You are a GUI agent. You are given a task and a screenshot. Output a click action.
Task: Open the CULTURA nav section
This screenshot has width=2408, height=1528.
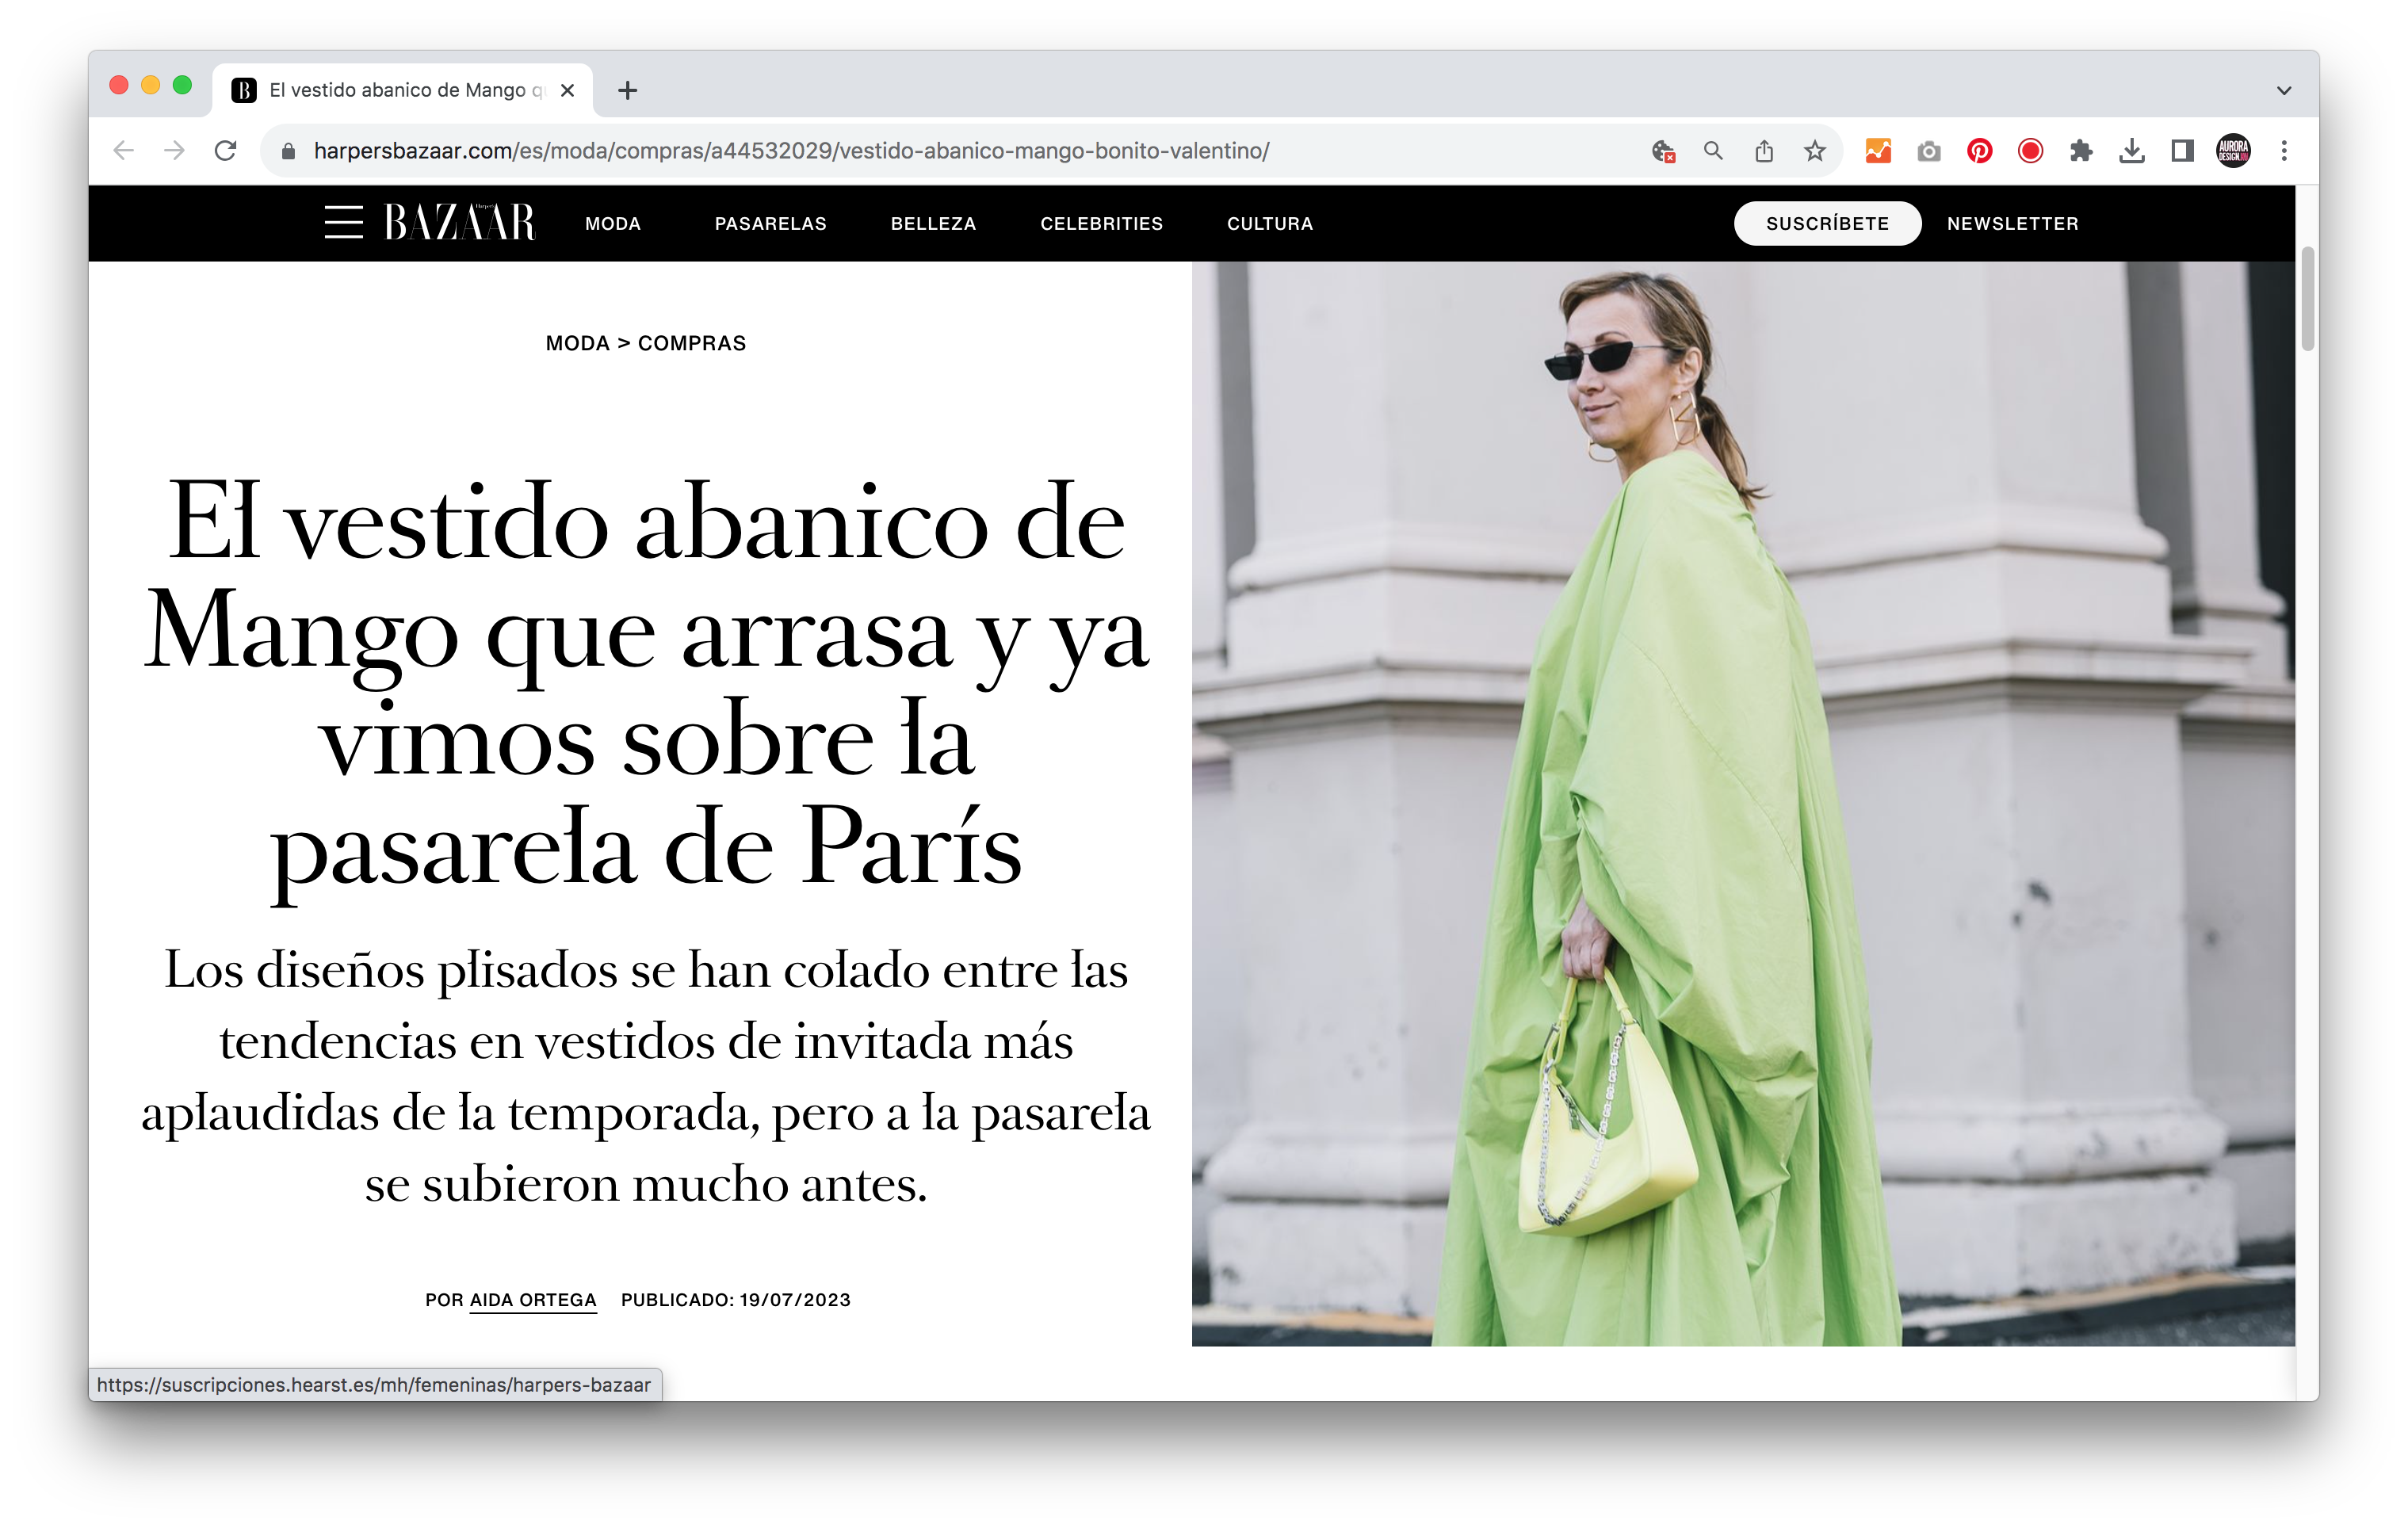[x=1270, y=224]
